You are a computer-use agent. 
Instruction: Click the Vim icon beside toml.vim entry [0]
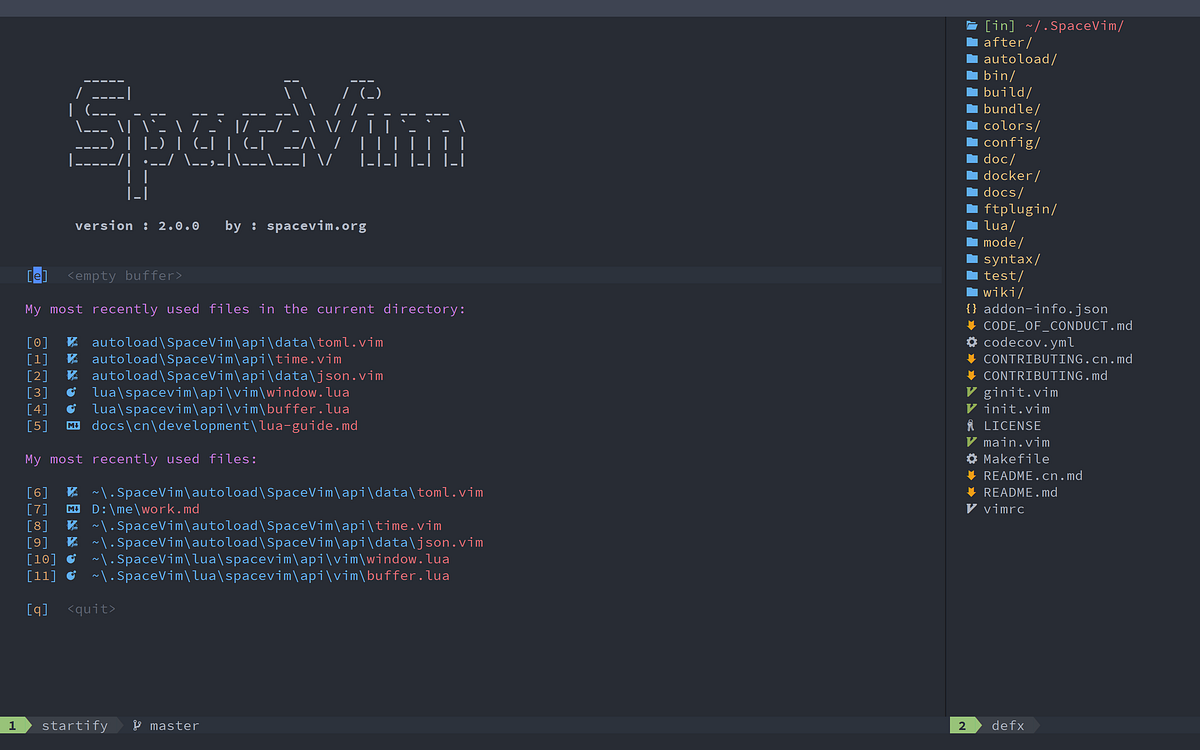[x=70, y=342]
